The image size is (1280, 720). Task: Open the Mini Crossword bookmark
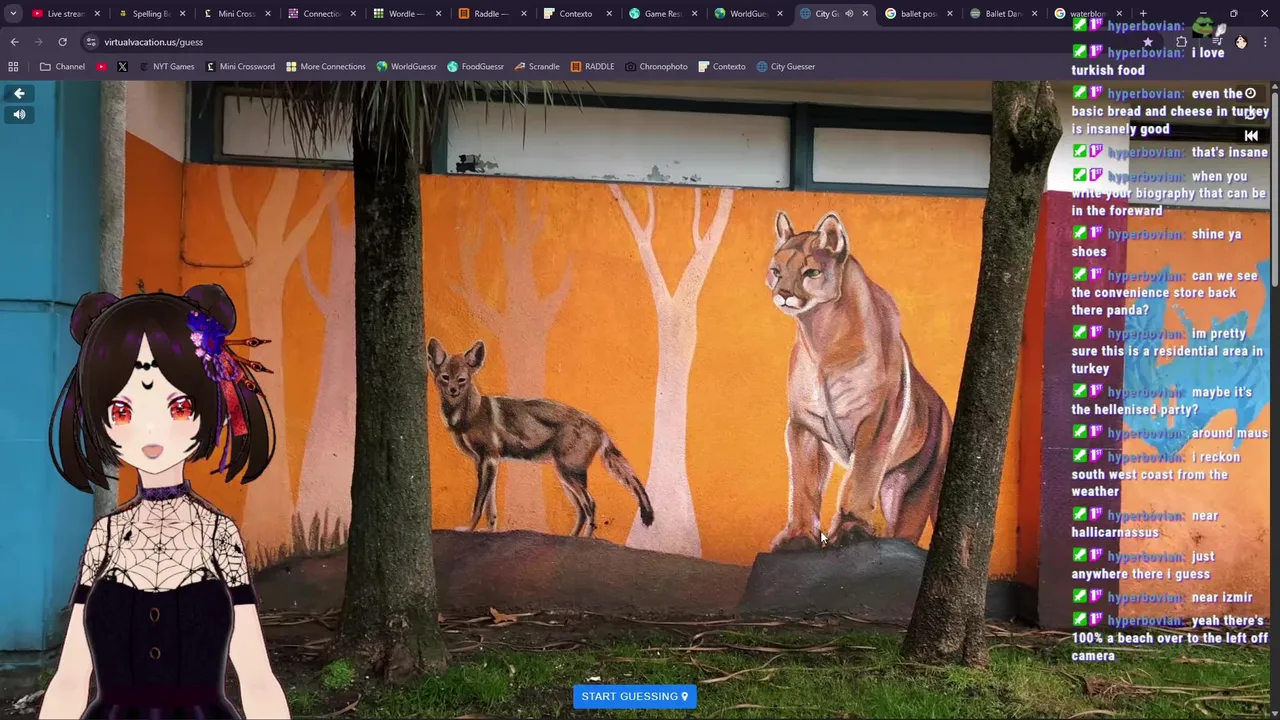coord(240,67)
